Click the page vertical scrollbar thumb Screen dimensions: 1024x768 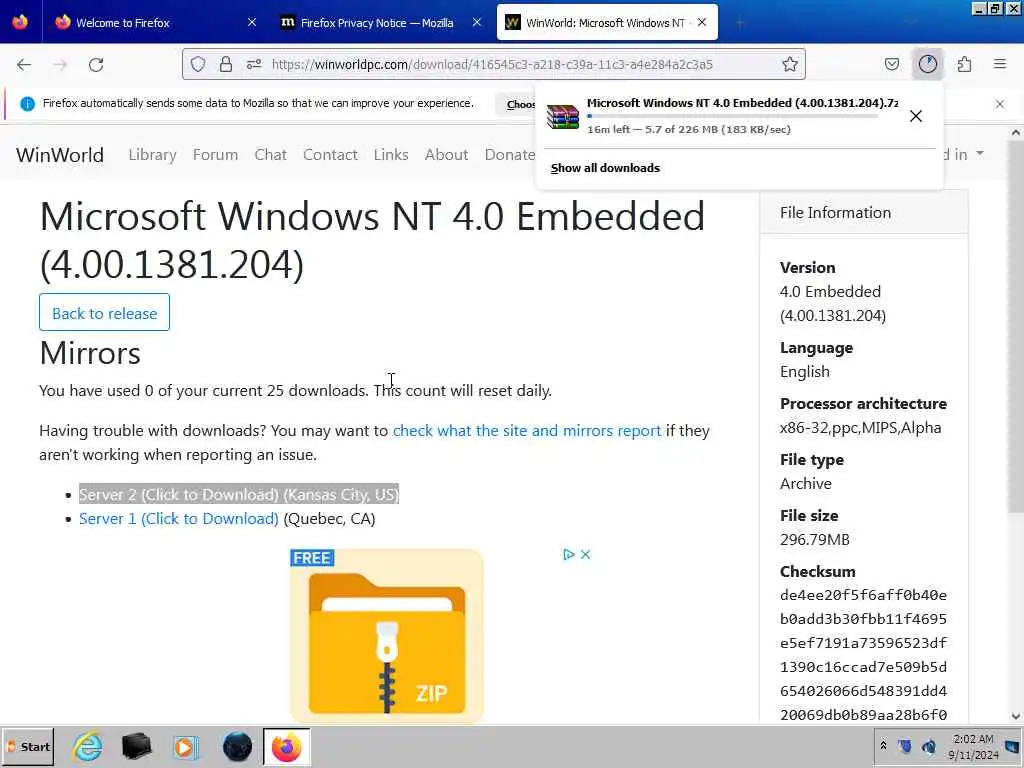(1016, 327)
